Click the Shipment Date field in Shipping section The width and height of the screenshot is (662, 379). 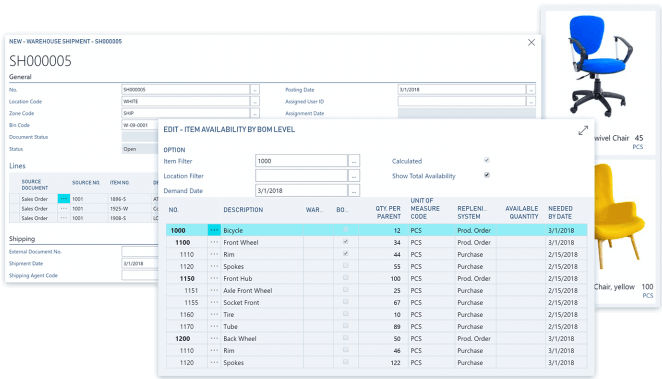[x=140, y=263]
